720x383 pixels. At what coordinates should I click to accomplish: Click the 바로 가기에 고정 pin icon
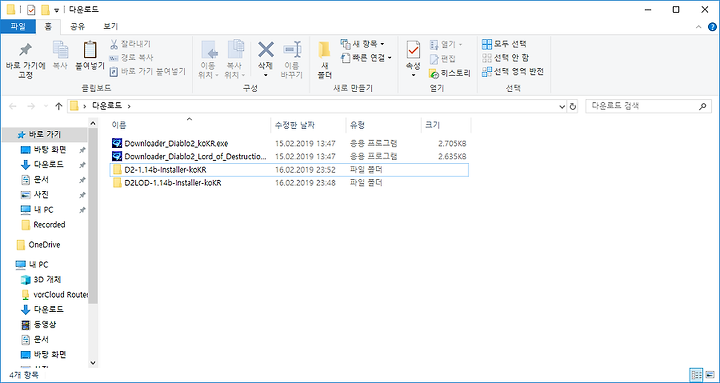tap(25, 50)
